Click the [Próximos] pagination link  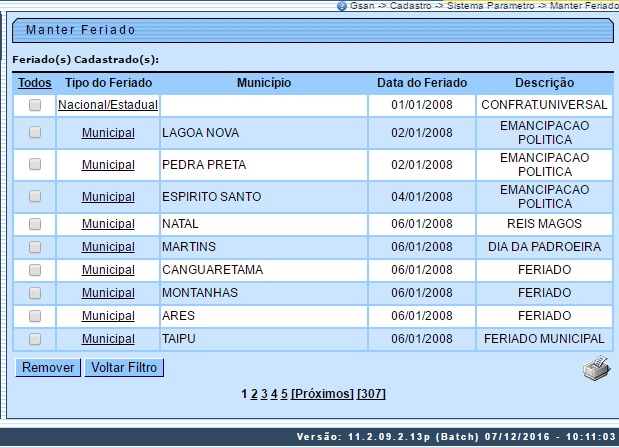pyautogui.click(x=322, y=394)
